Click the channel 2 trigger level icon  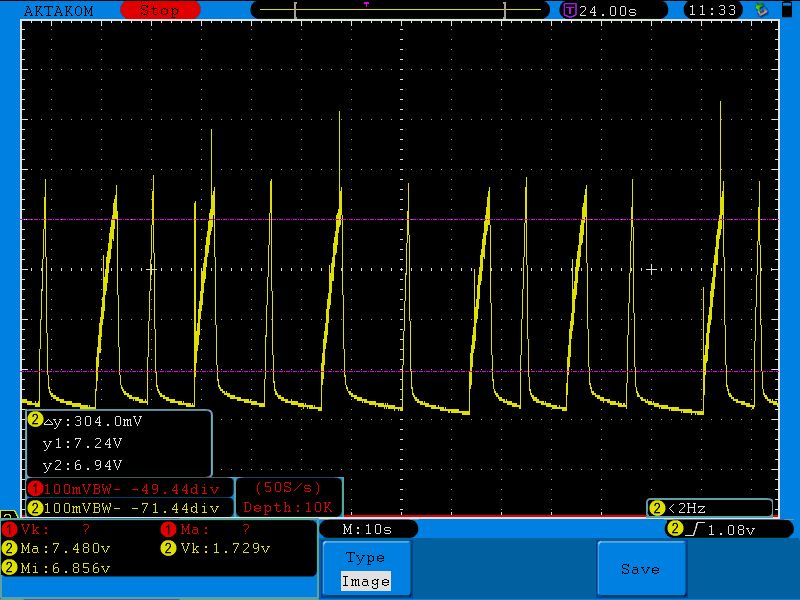coord(675,529)
